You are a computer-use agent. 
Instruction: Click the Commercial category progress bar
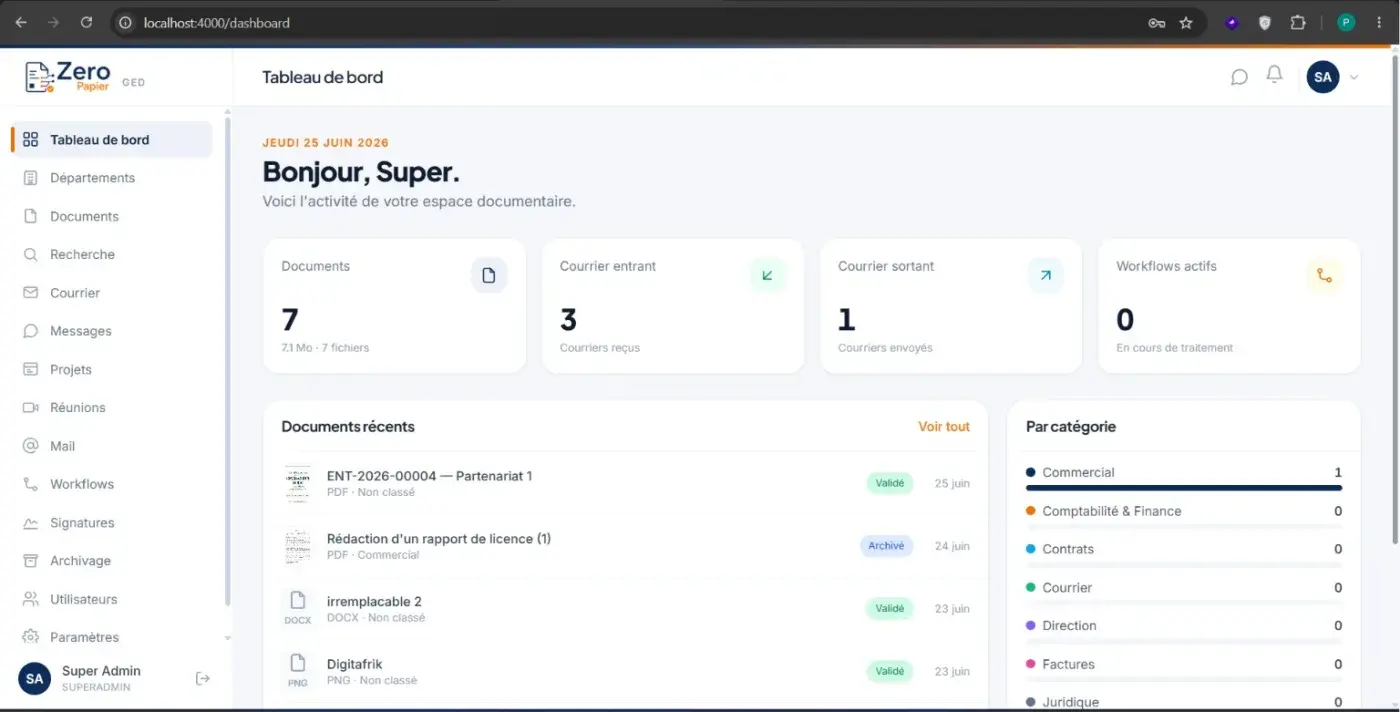click(1184, 488)
